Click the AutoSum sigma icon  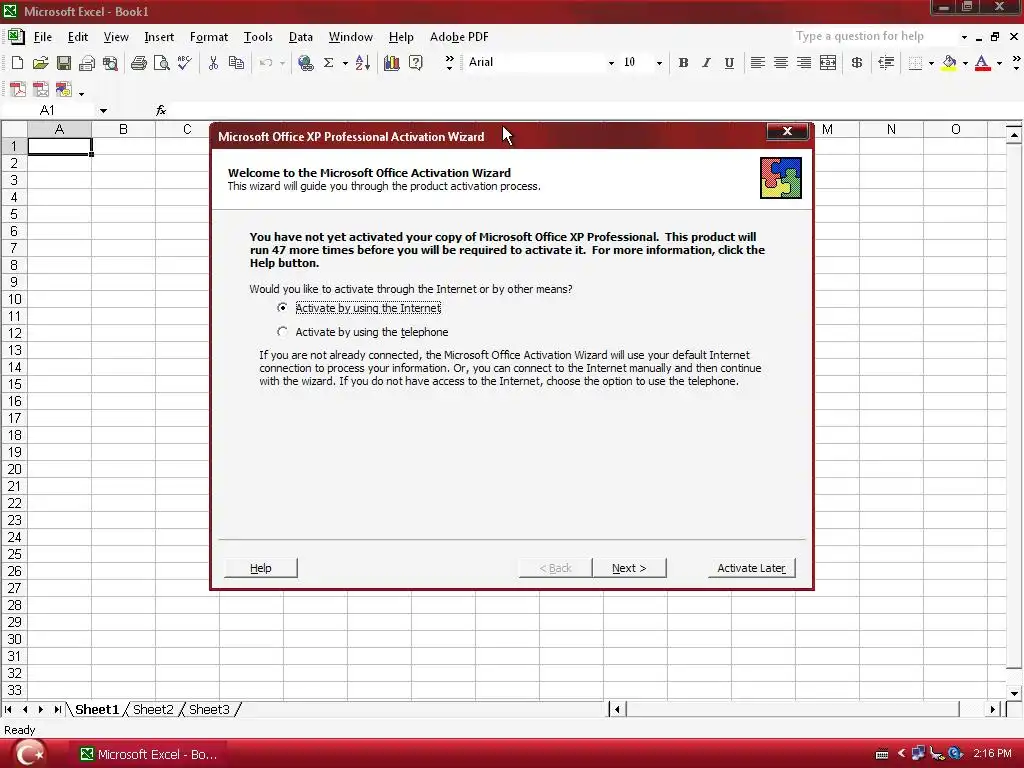[x=328, y=63]
